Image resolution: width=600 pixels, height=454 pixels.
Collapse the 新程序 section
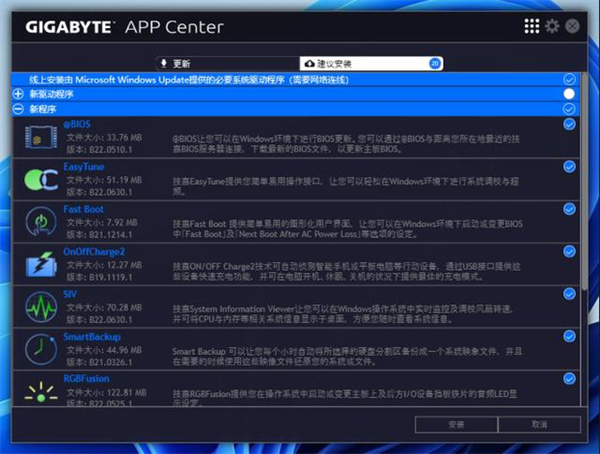tap(18, 107)
